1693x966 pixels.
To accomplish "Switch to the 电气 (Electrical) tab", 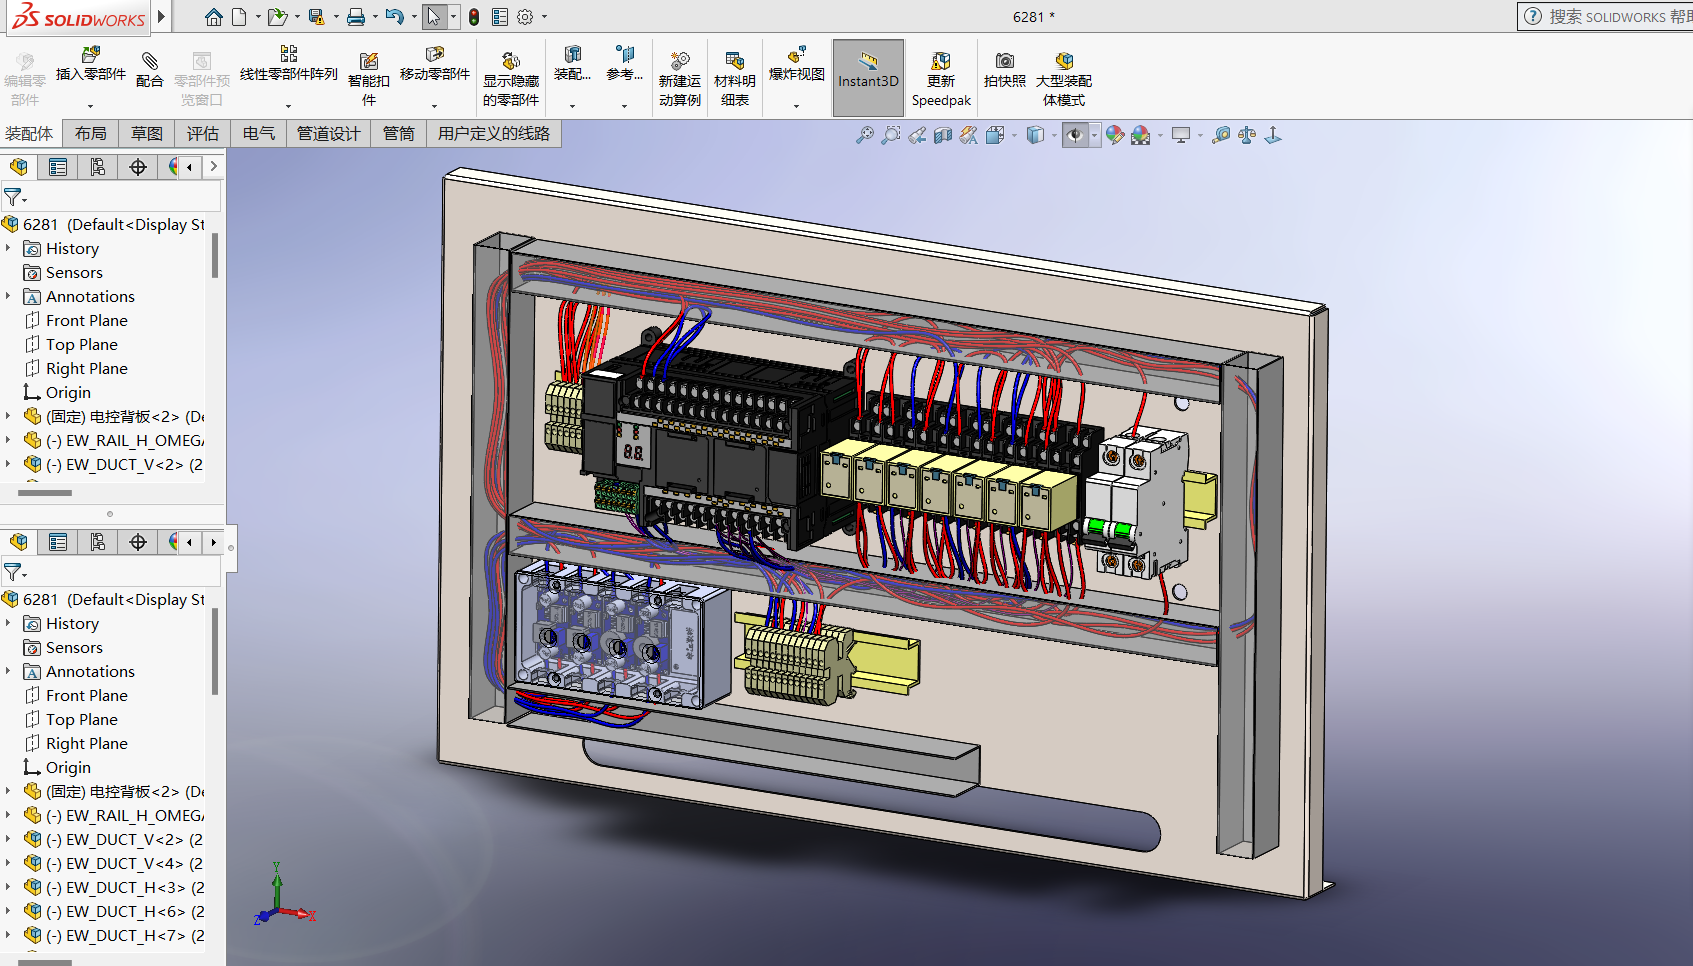I will [258, 133].
